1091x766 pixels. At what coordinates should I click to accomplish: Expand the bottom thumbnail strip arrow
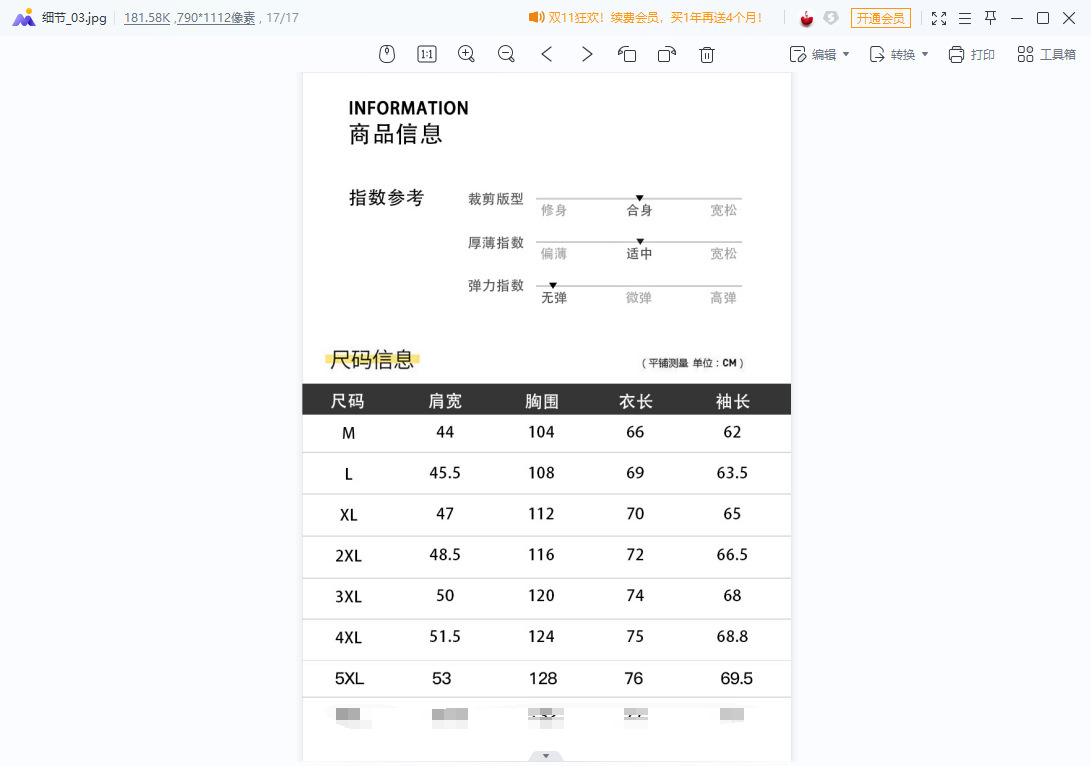pyautogui.click(x=546, y=756)
